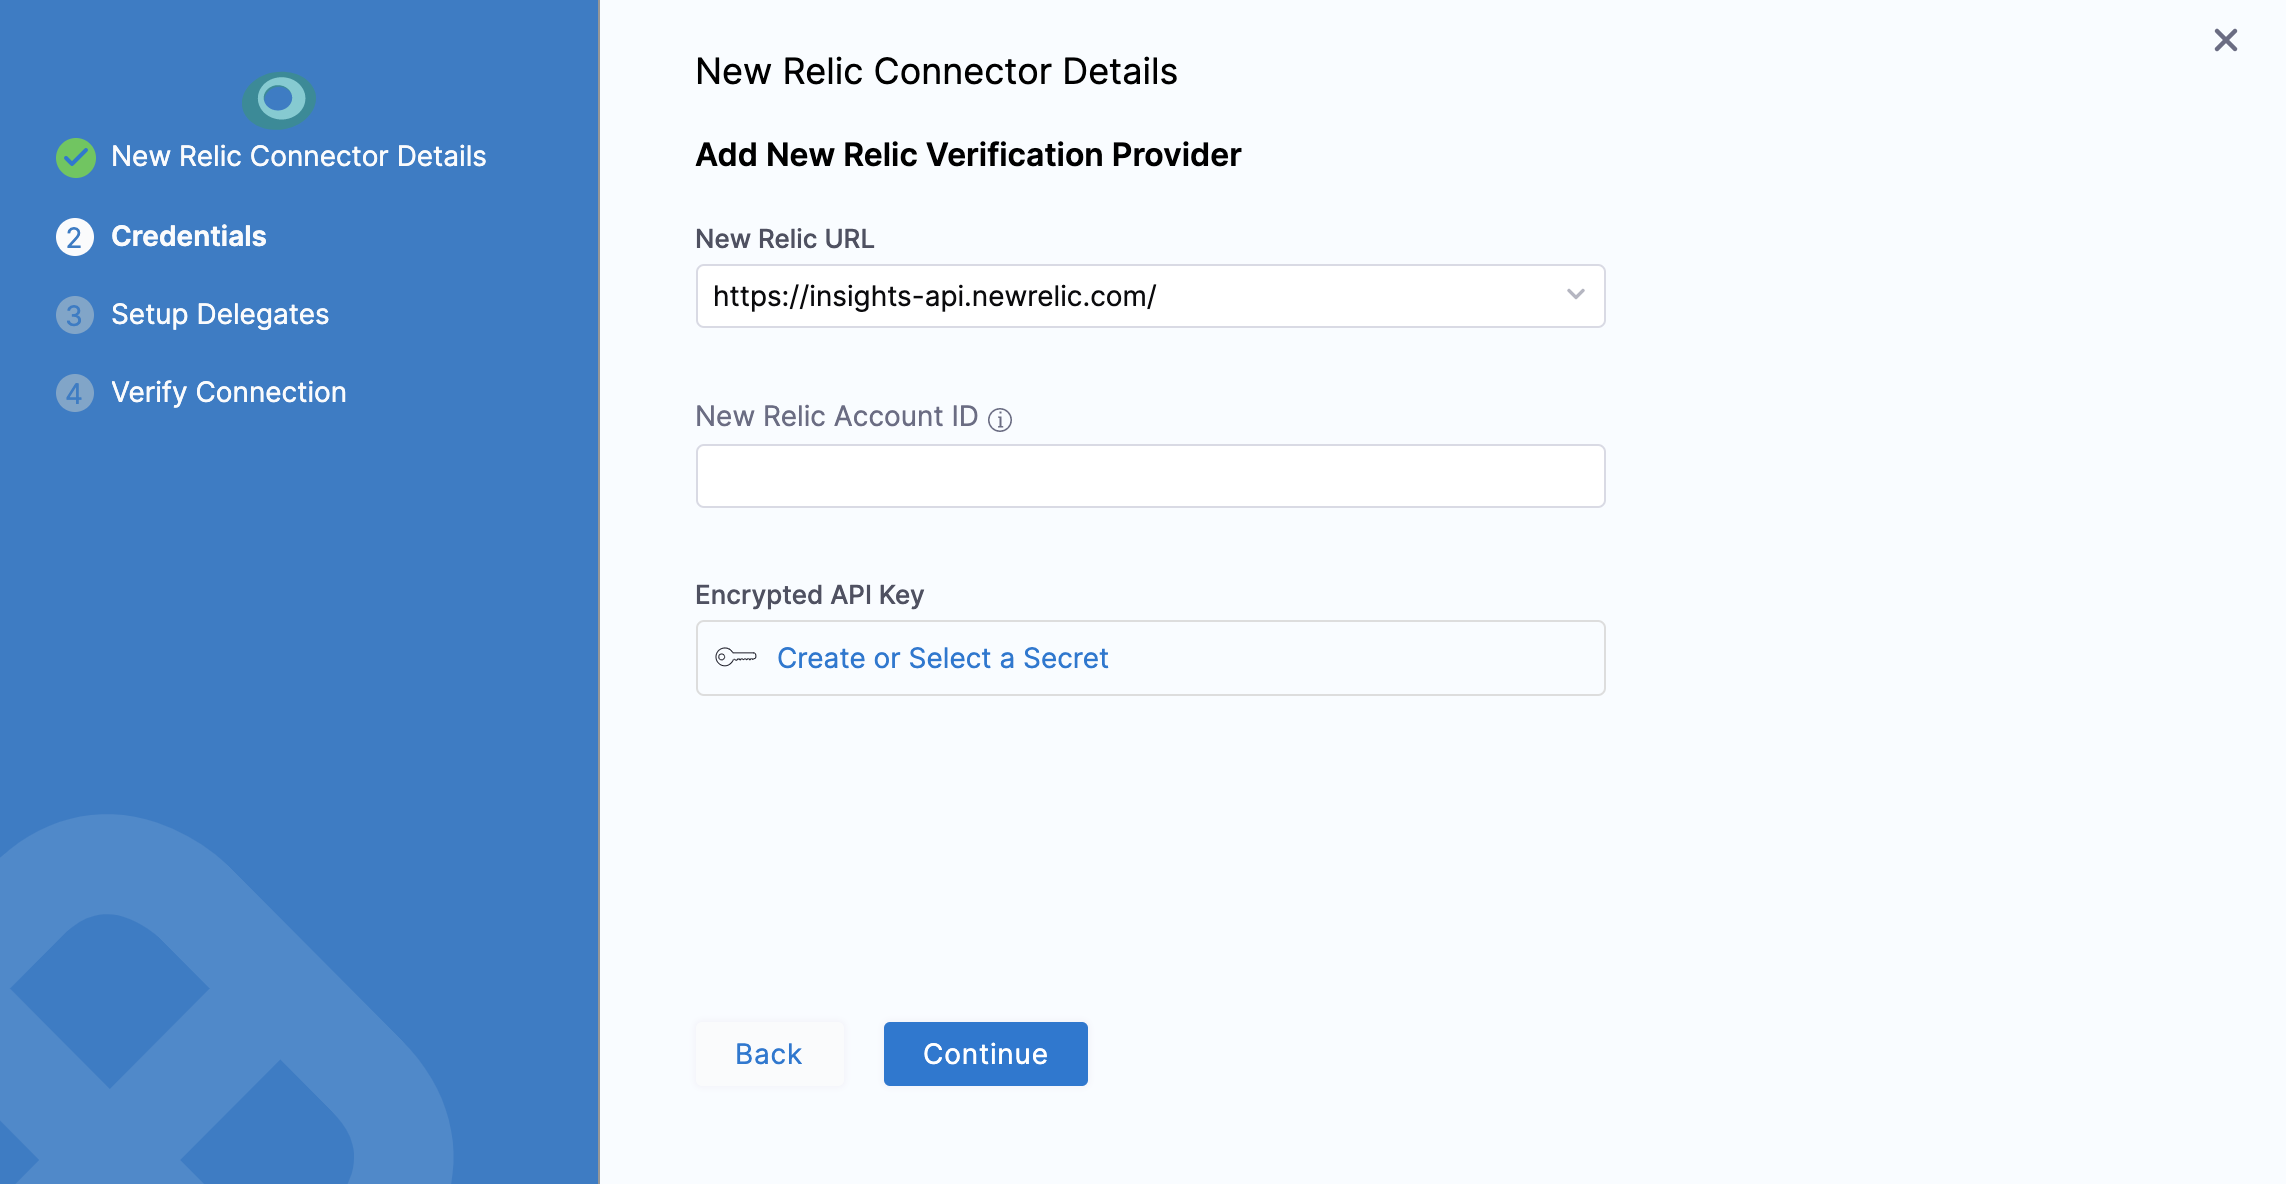Click the New Relic logo icon
2286x1184 pixels.
click(279, 99)
